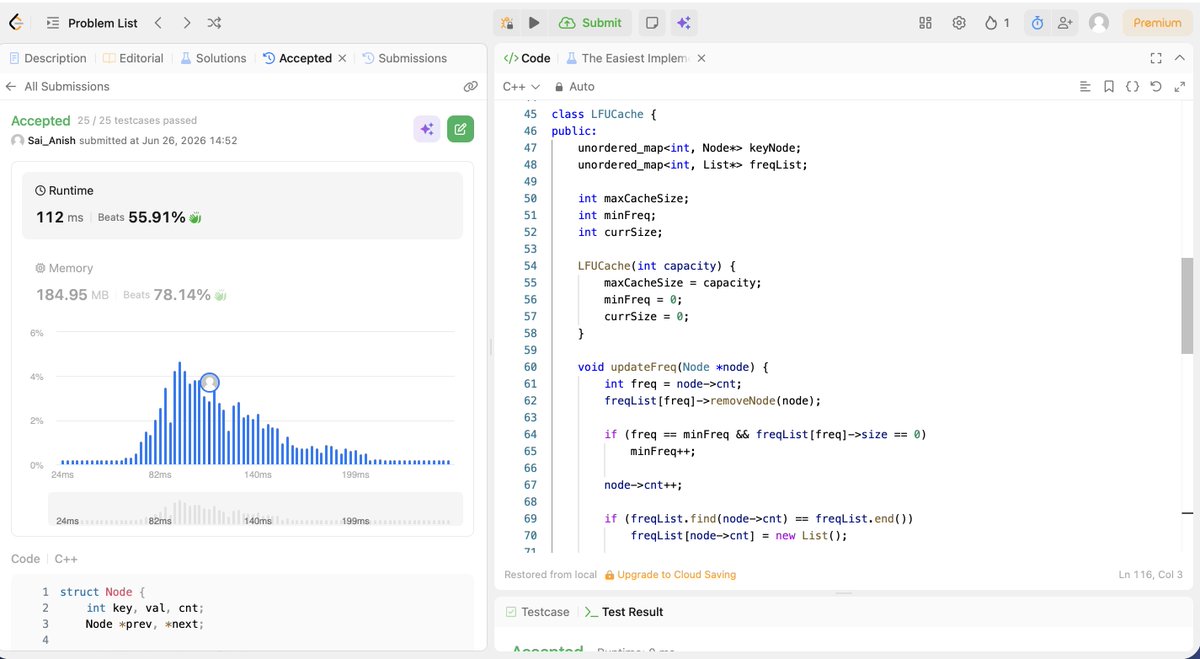The image size is (1200, 659).
Task: Go back to All Submissions
Action: tap(57, 86)
